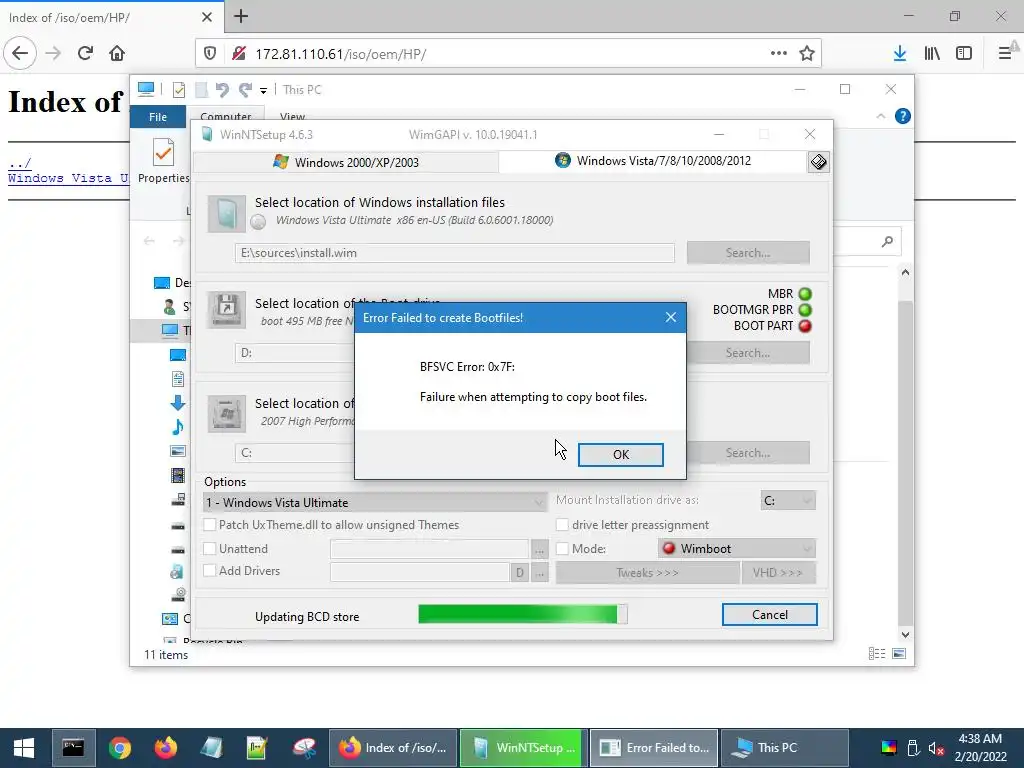
Task: Click OK in the BFSVC error dialog
Action: pyautogui.click(x=620, y=455)
